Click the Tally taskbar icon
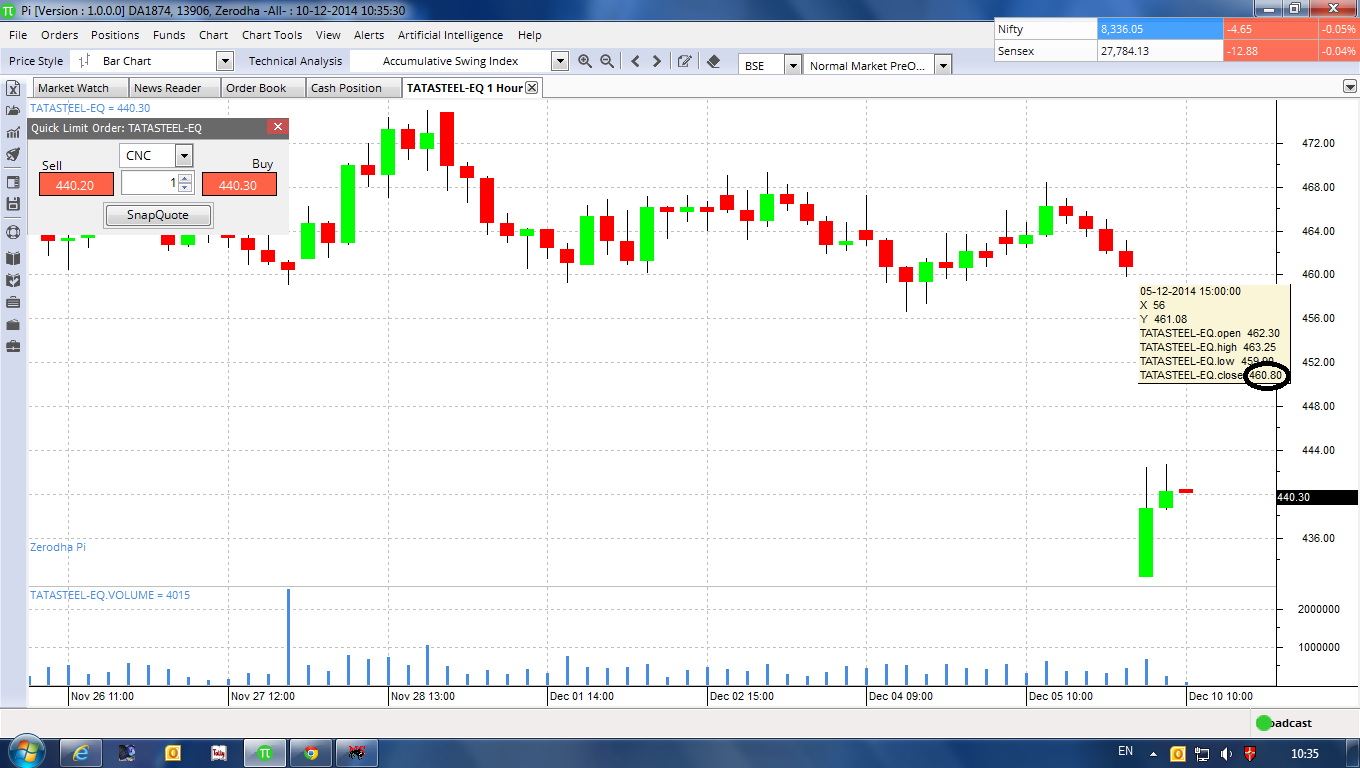Viewport: 1360px width, 768px height. coord(219,752)
